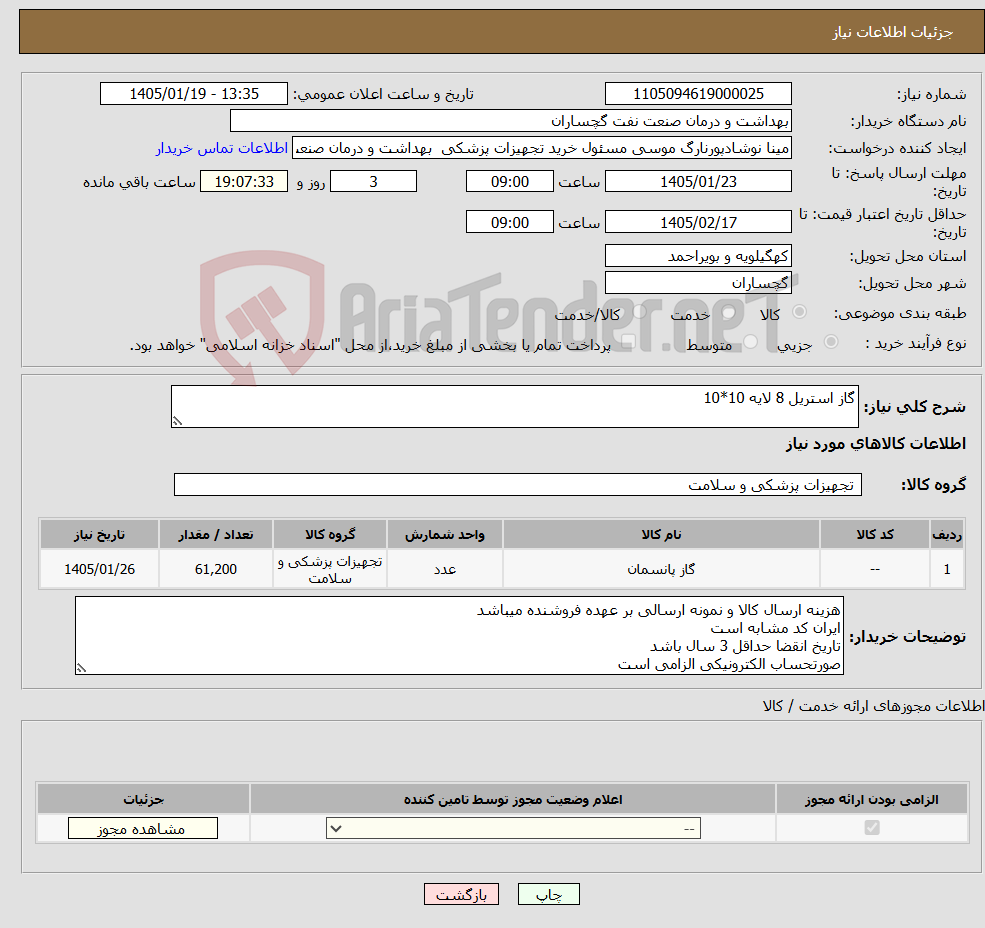The height and width of the screenshot is (928, 985).
Task: Click the گروه کالا table column header
Action: [x=330, y=534]
